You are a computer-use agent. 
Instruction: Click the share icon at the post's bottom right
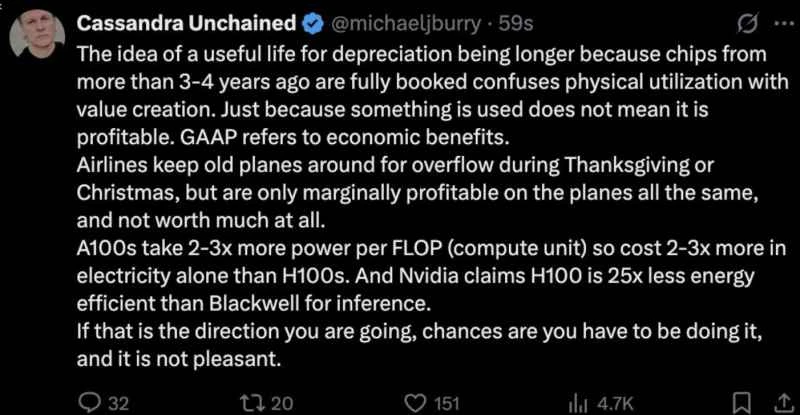coord(777,403)
